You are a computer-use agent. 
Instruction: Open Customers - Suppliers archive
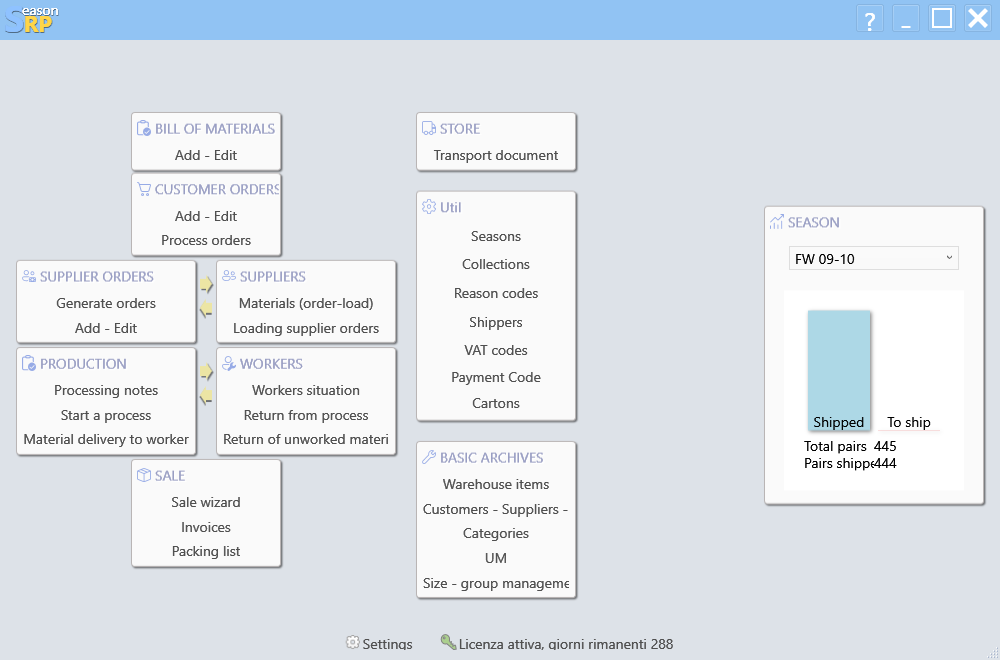point(496,510)
